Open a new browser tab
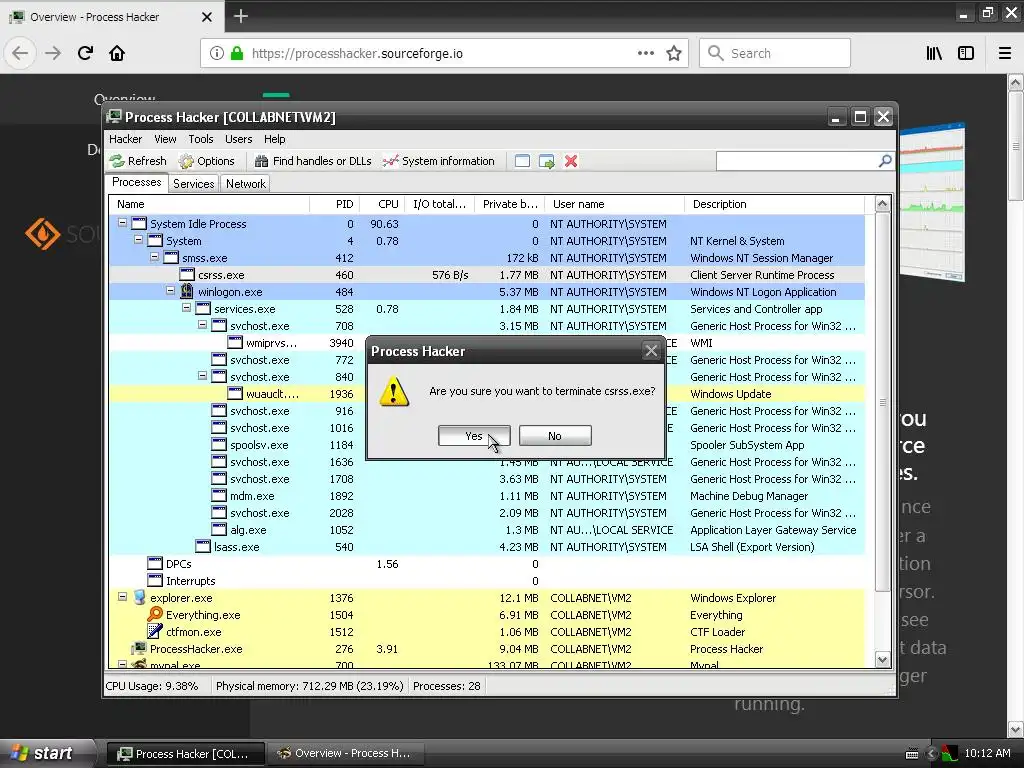The image size is (1024, 768). [241, 16]
